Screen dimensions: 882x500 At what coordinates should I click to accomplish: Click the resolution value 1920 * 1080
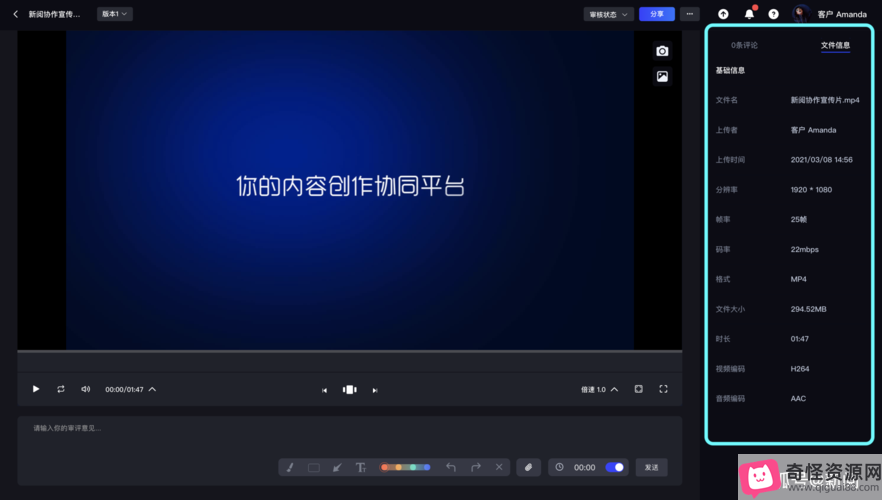[x=811, y=190]
